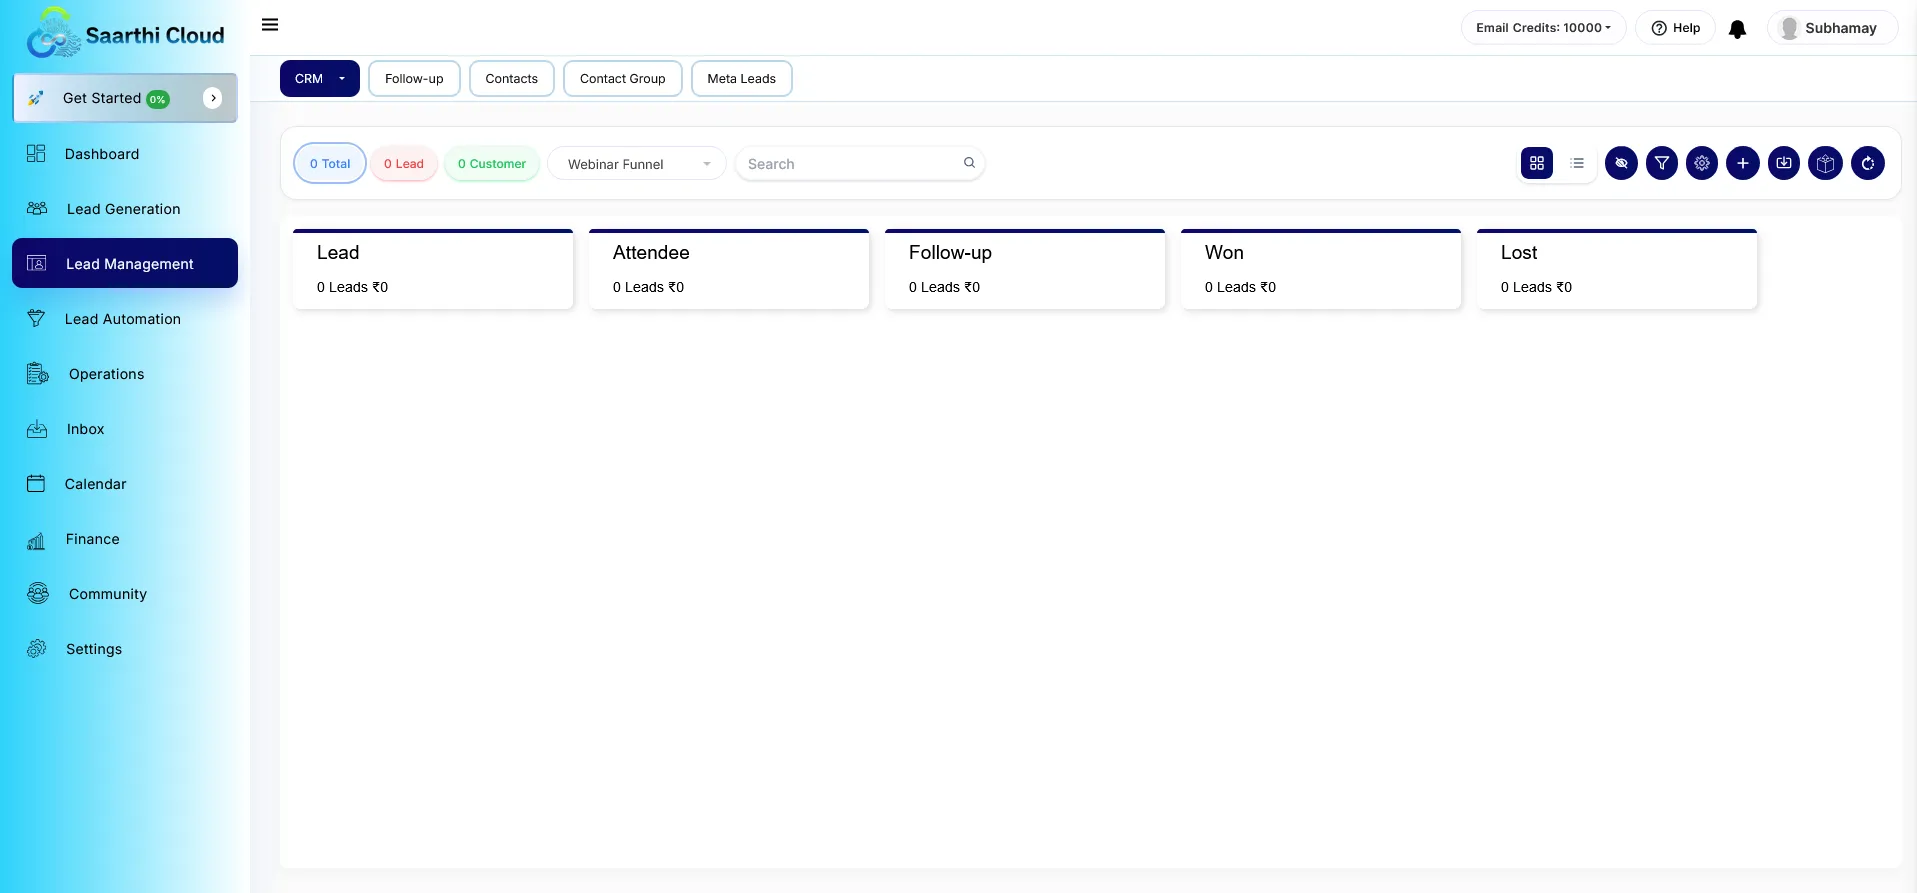Refresh the leads with the reload icon

point(1867,163)
